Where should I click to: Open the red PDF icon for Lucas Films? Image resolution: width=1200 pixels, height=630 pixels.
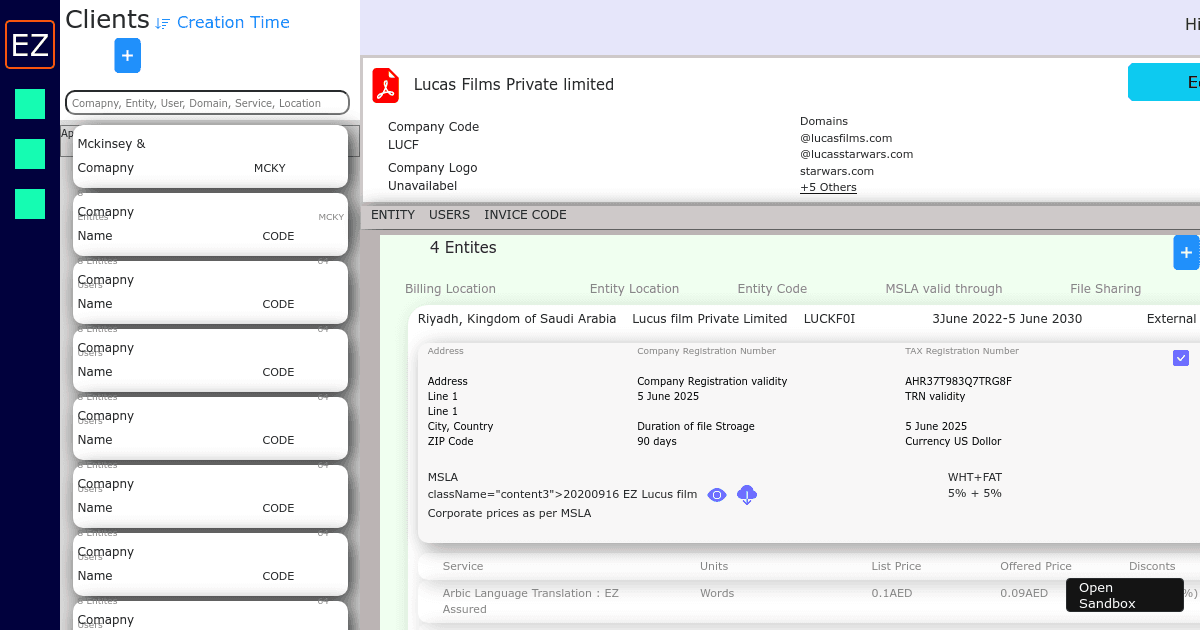(385, 86)
